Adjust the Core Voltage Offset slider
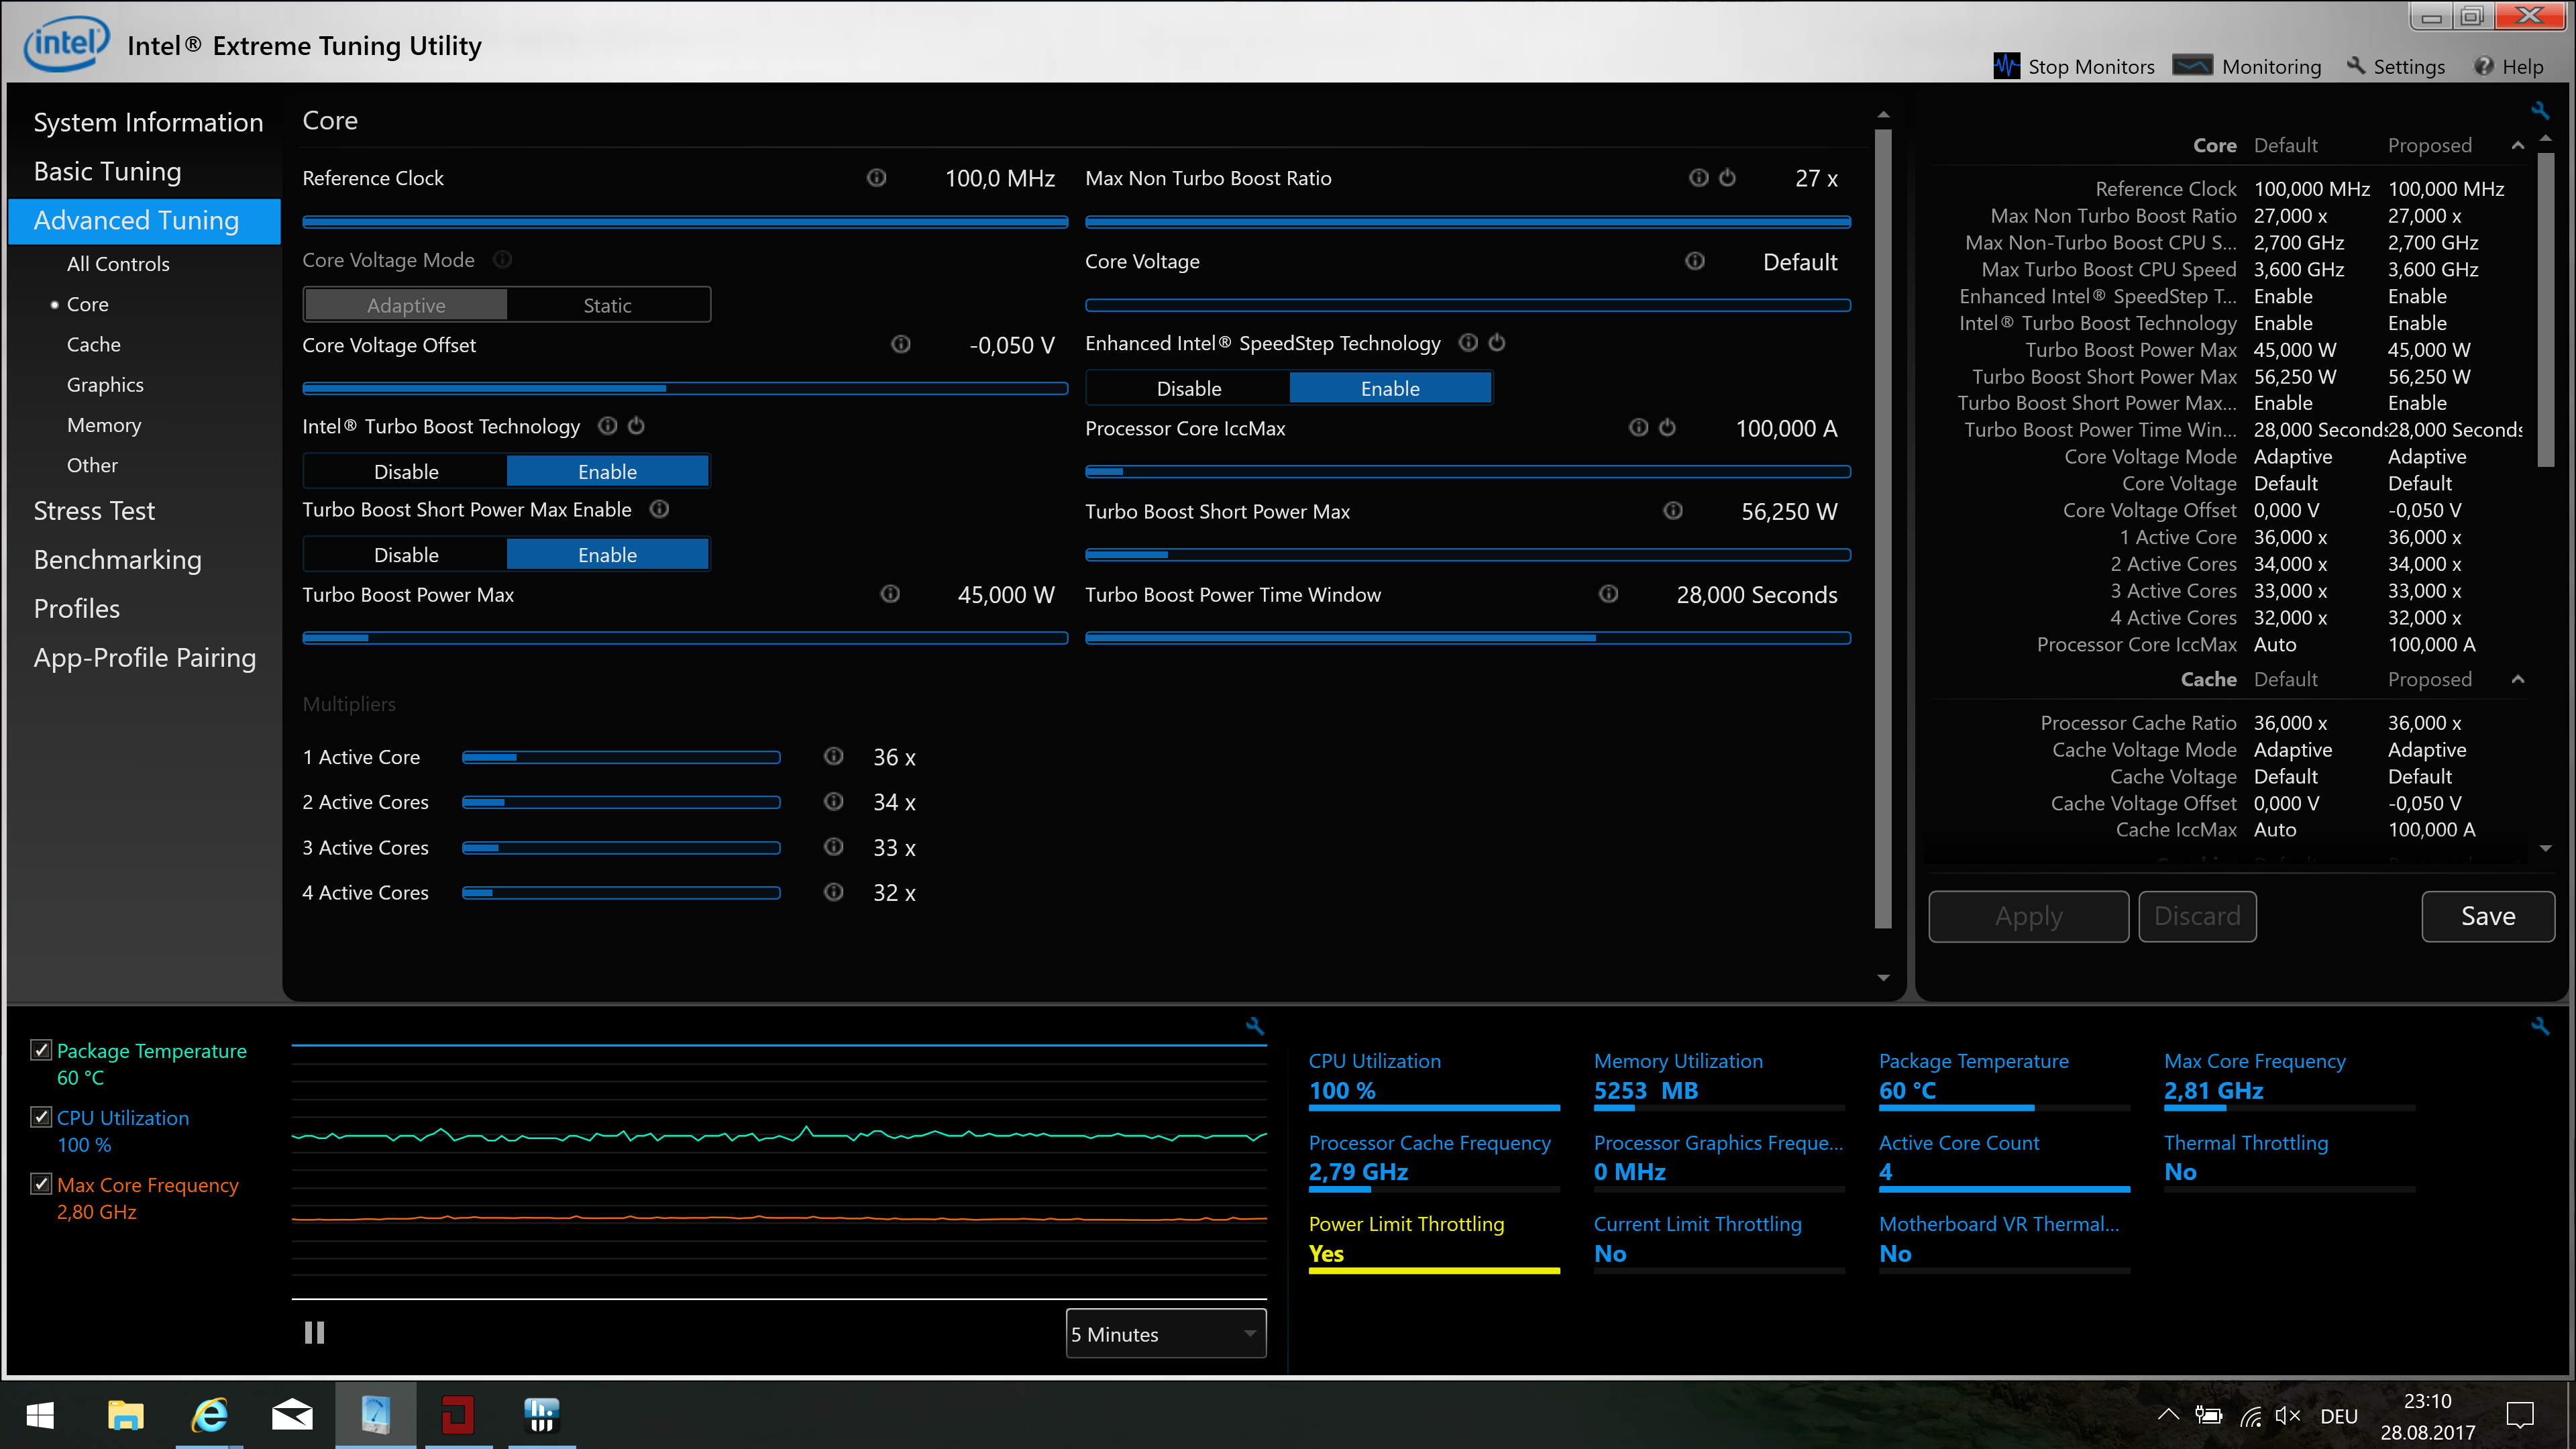2576x1449 pixels. click(x=665, y=389)
